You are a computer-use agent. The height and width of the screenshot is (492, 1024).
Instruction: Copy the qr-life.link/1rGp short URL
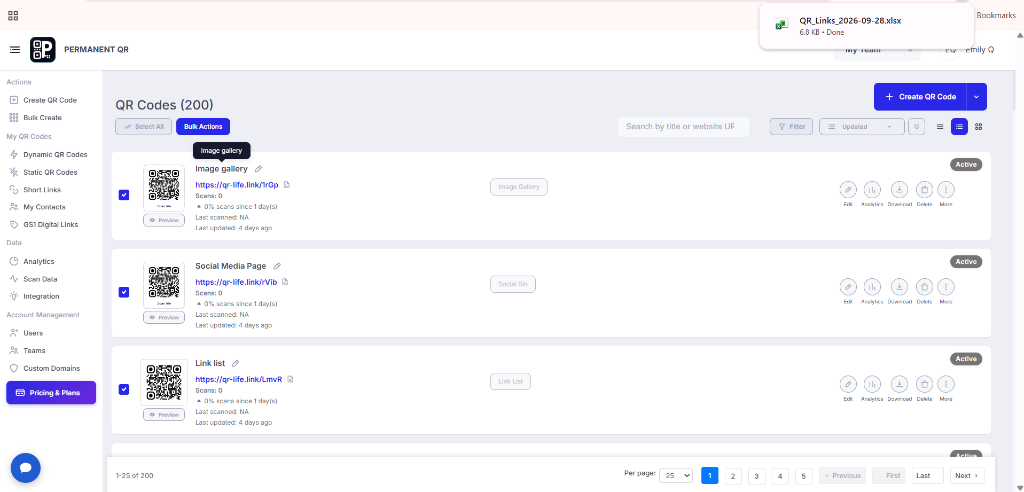coord(287,185)
